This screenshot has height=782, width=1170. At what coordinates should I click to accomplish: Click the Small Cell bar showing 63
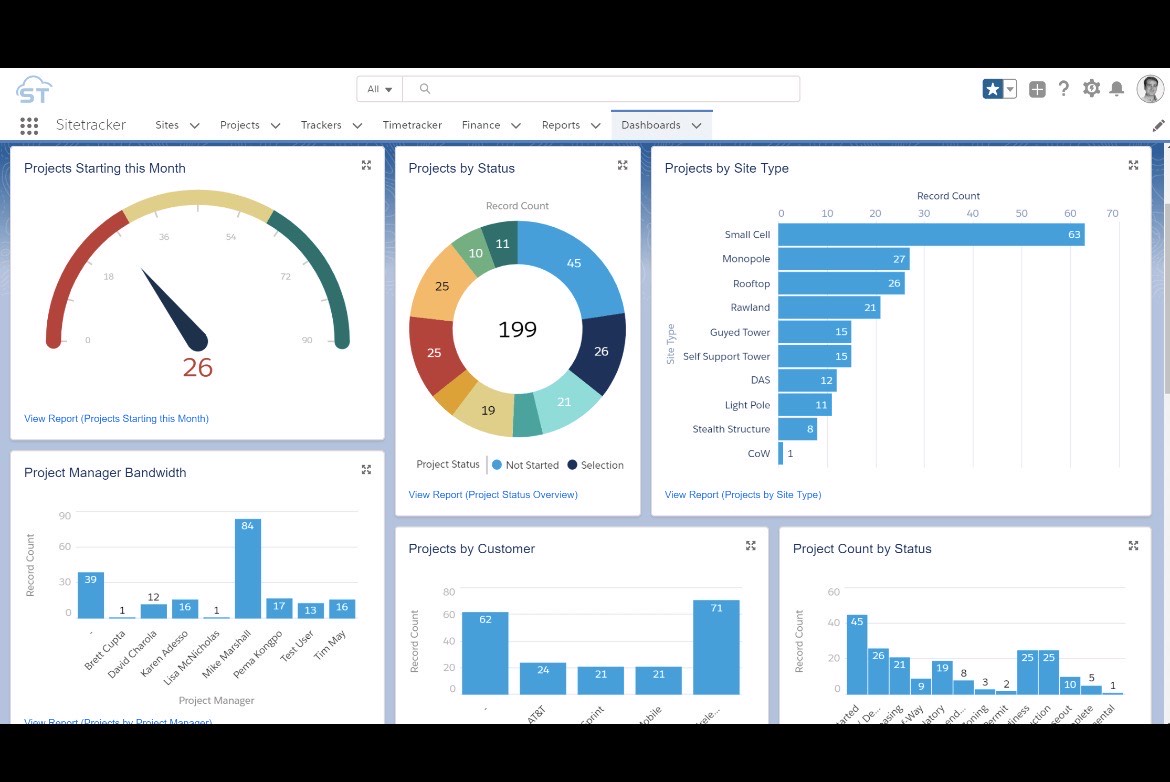click(928, 234)
